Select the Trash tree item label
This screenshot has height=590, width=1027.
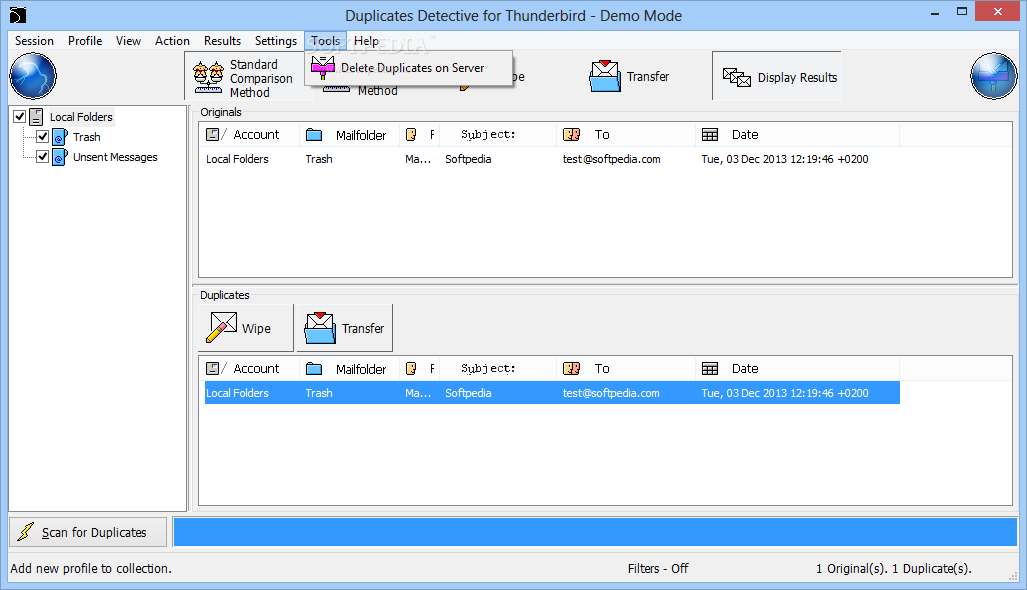[x=86, y=137]
